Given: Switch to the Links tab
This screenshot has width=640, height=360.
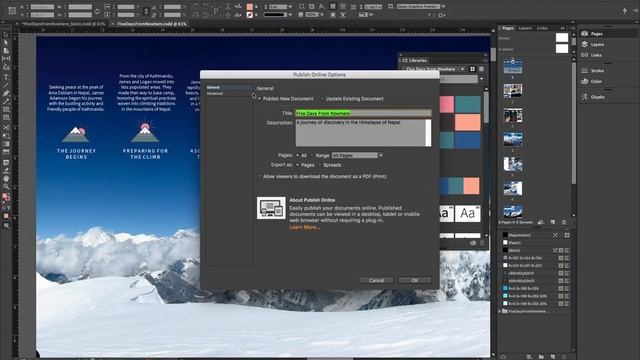Looking at the screenshot, I should pyautogui.click(x=542, y=28).
